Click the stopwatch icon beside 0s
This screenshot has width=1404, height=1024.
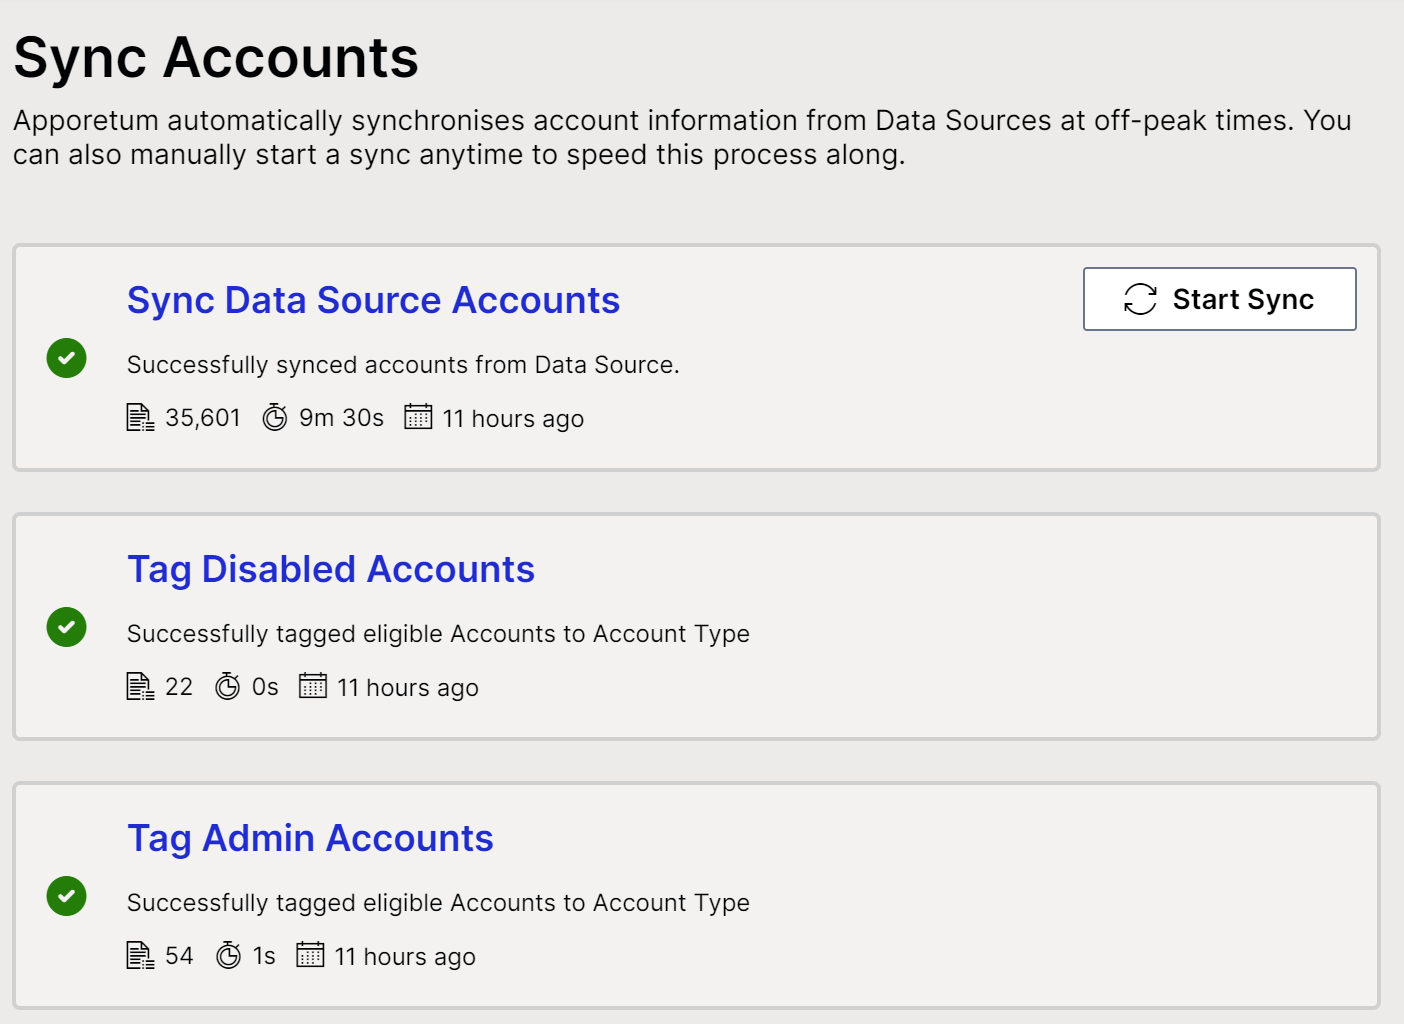228,686
